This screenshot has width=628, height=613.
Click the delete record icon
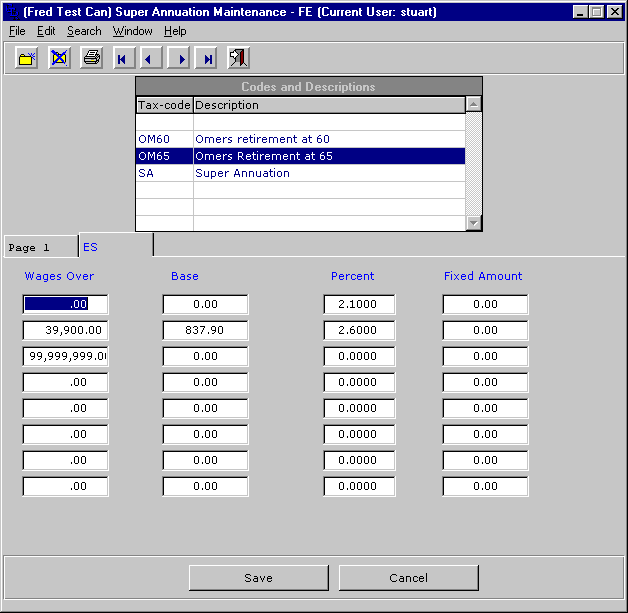pos(59,59)
